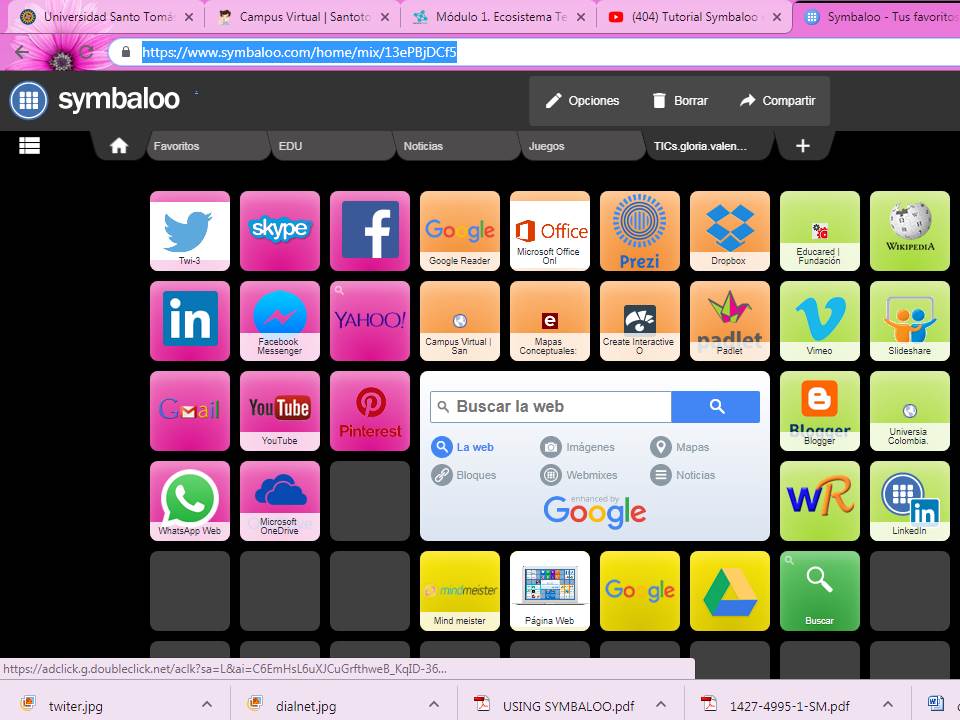Click the Symbaloo logo
This screenshot has height=720, width=960.
point(95,100)
